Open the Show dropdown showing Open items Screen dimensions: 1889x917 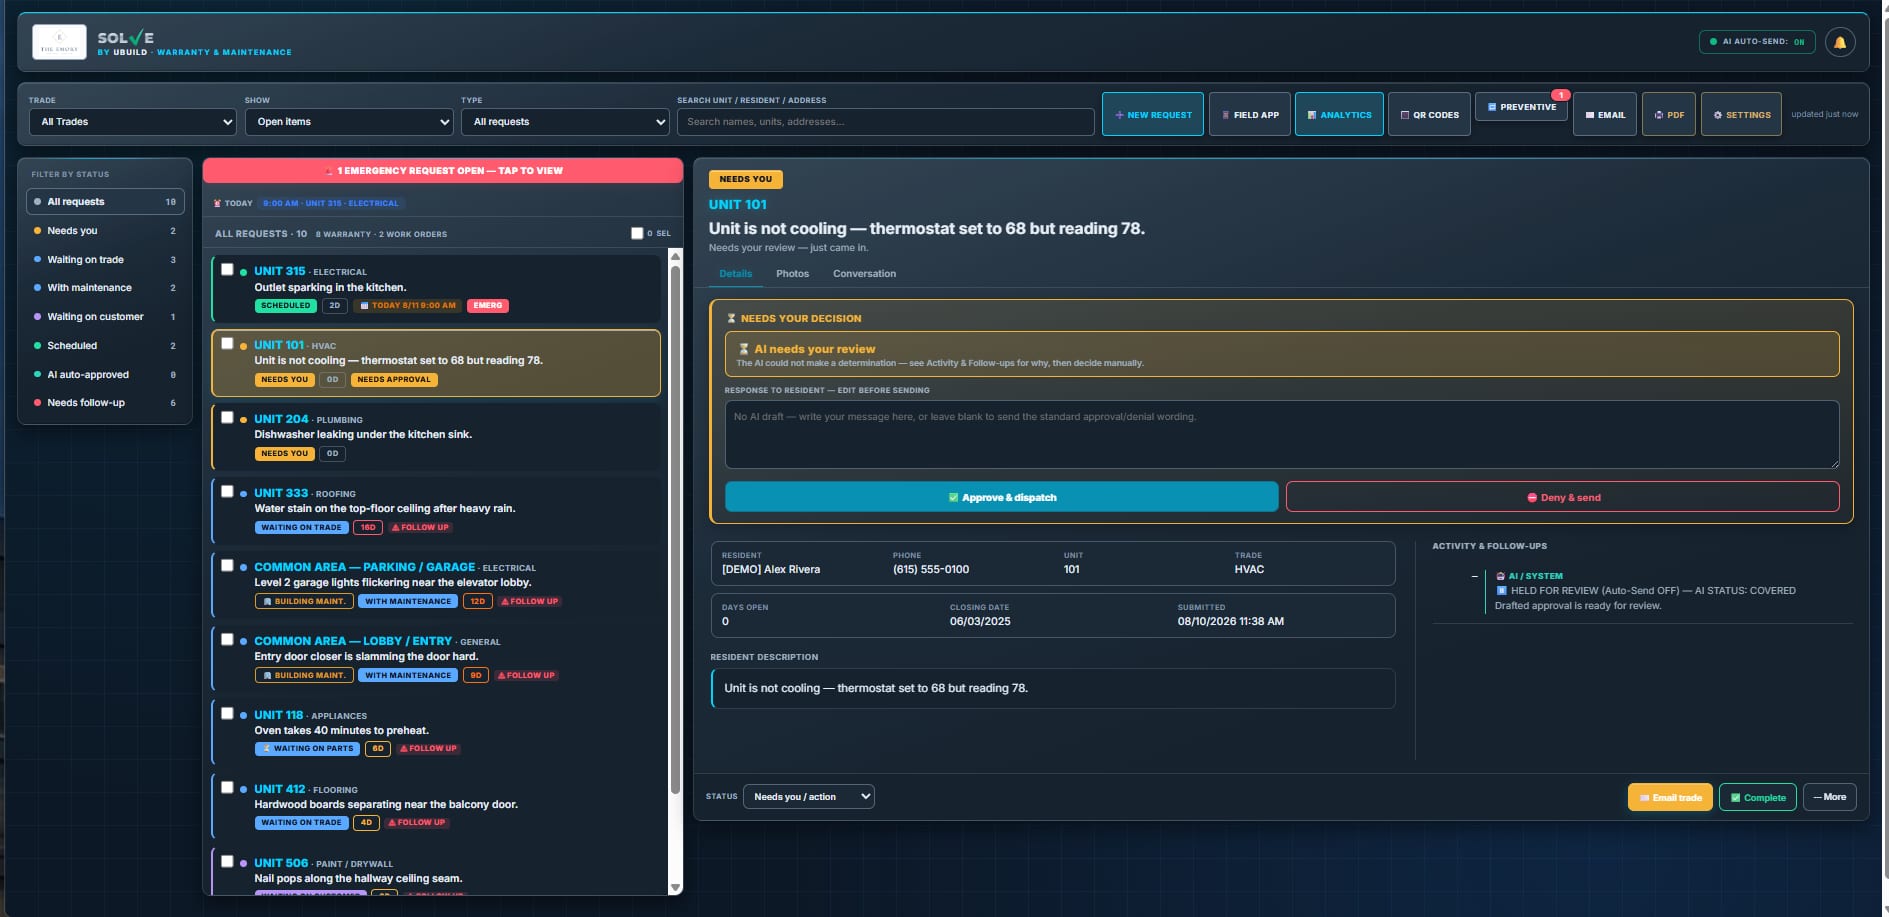click(x=349, y=122)
